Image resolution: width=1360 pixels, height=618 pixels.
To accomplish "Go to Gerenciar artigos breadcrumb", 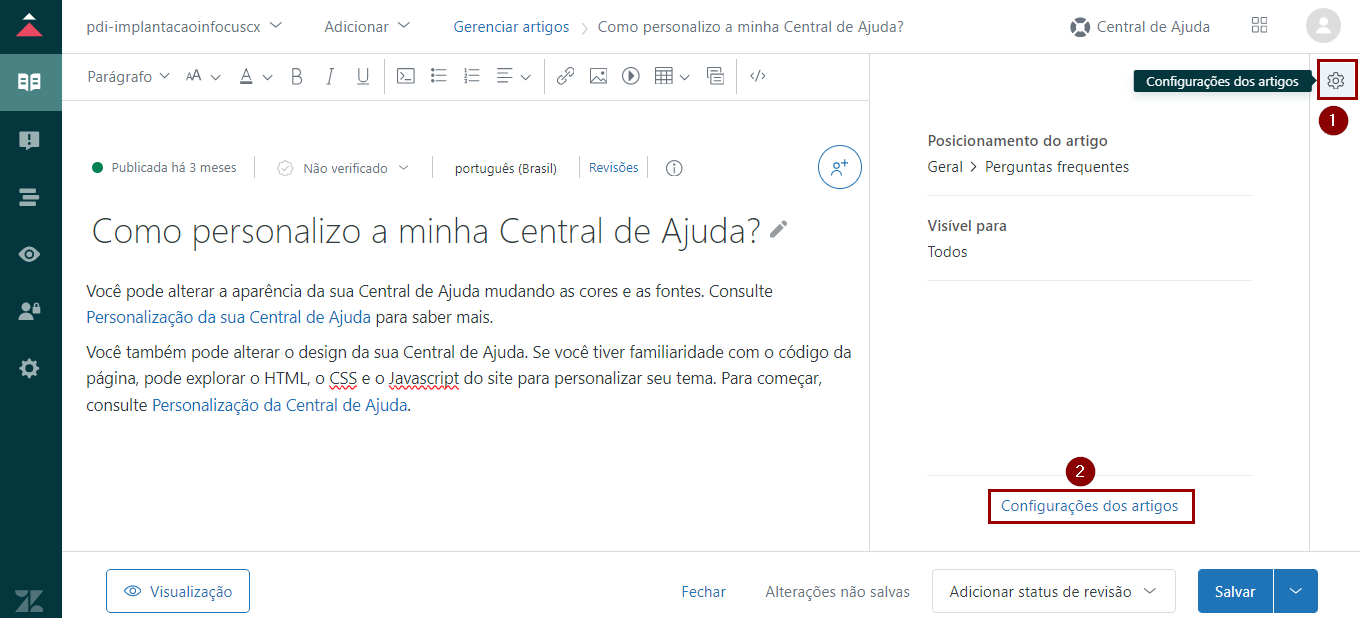I will (511, 27).
